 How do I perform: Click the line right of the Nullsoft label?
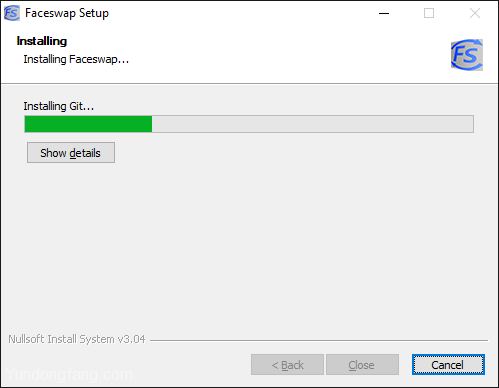tap(319, 340)
